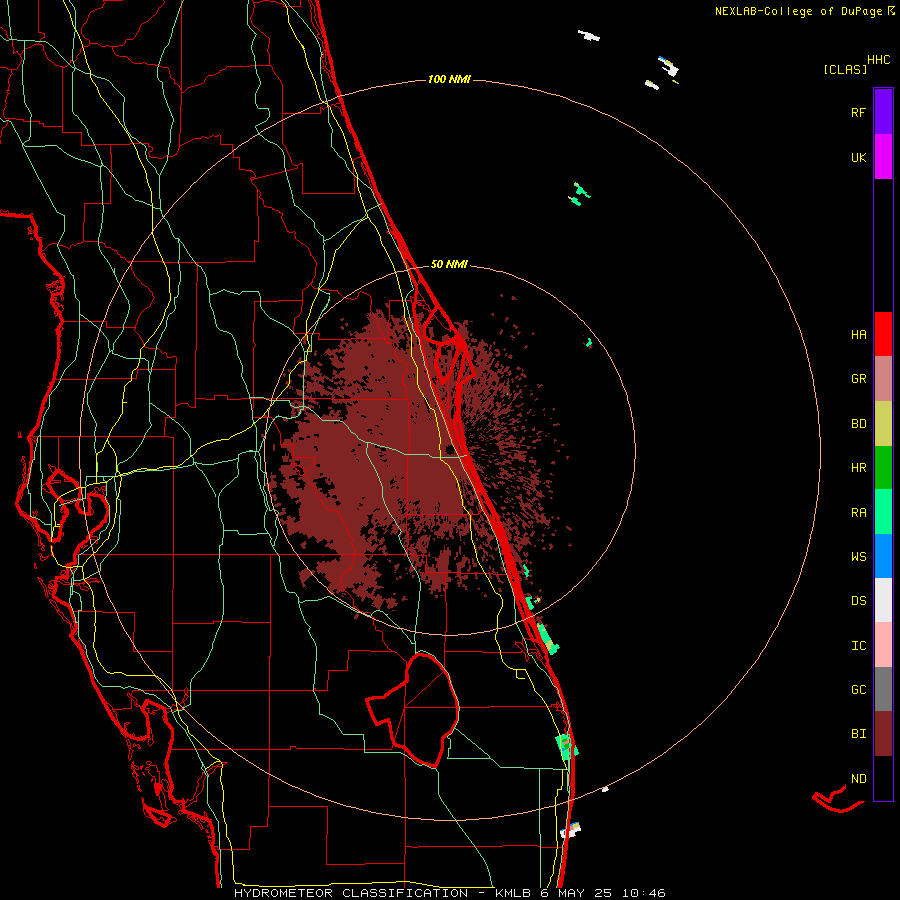Select the BD yellow legend swatch
The width and height of the screenshot is (900, 900).
(883, 424)
